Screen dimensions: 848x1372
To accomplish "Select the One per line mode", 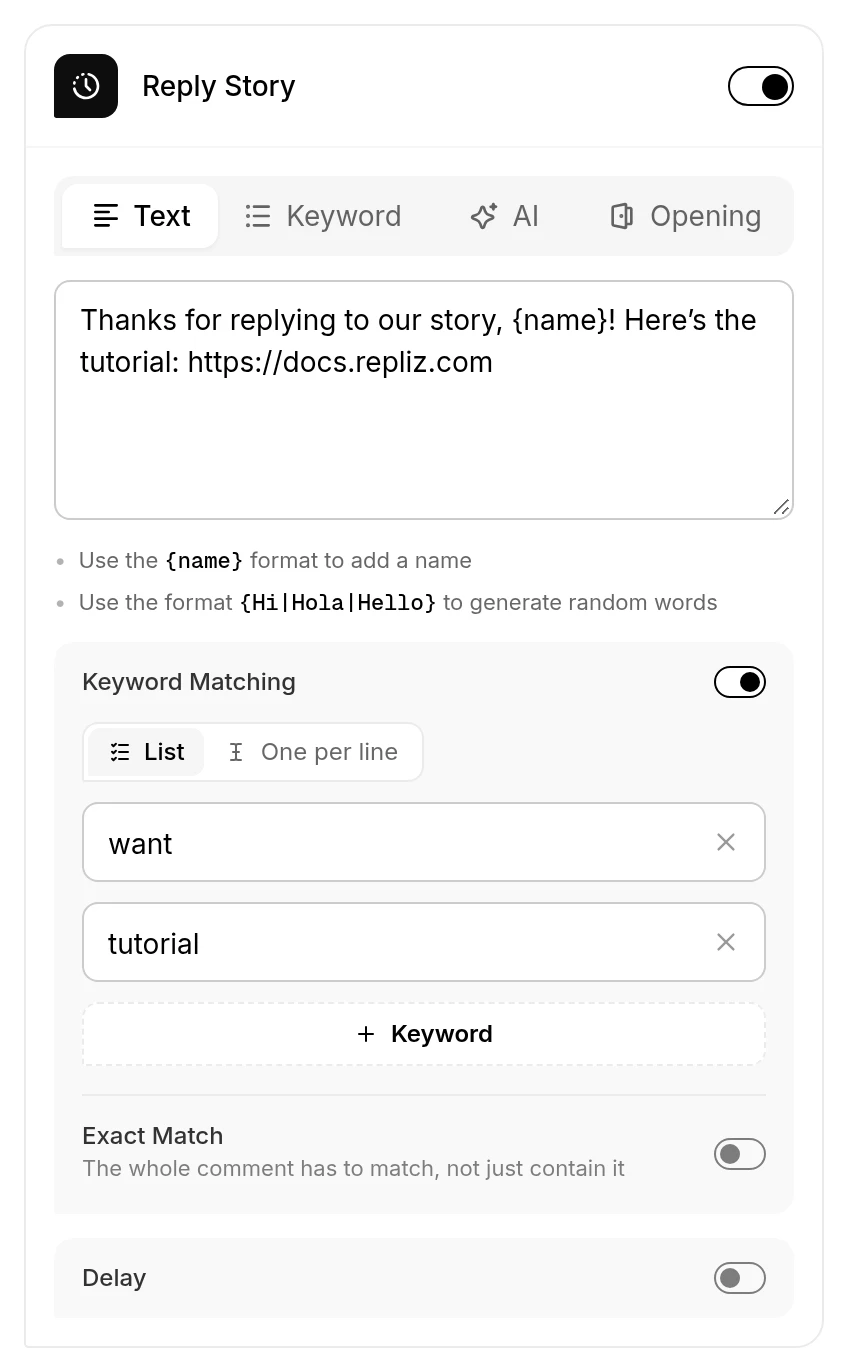I will click(x=313, y=752).
